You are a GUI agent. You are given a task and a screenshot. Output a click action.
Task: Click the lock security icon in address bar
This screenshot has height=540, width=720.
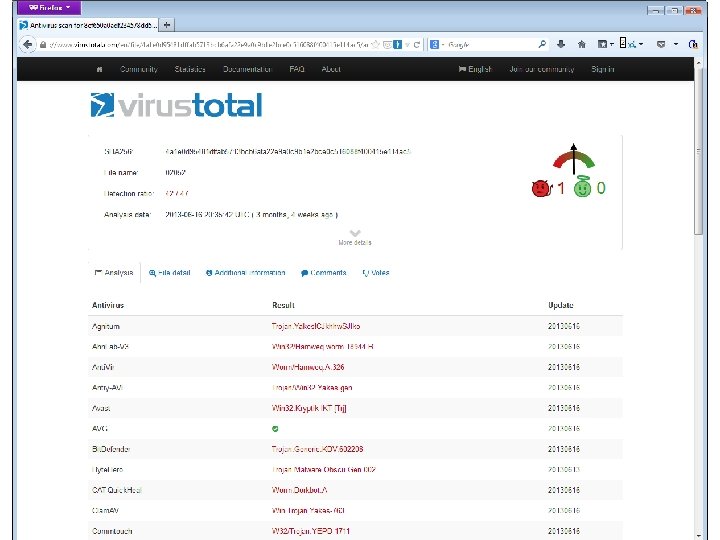(x=43, y=45)
